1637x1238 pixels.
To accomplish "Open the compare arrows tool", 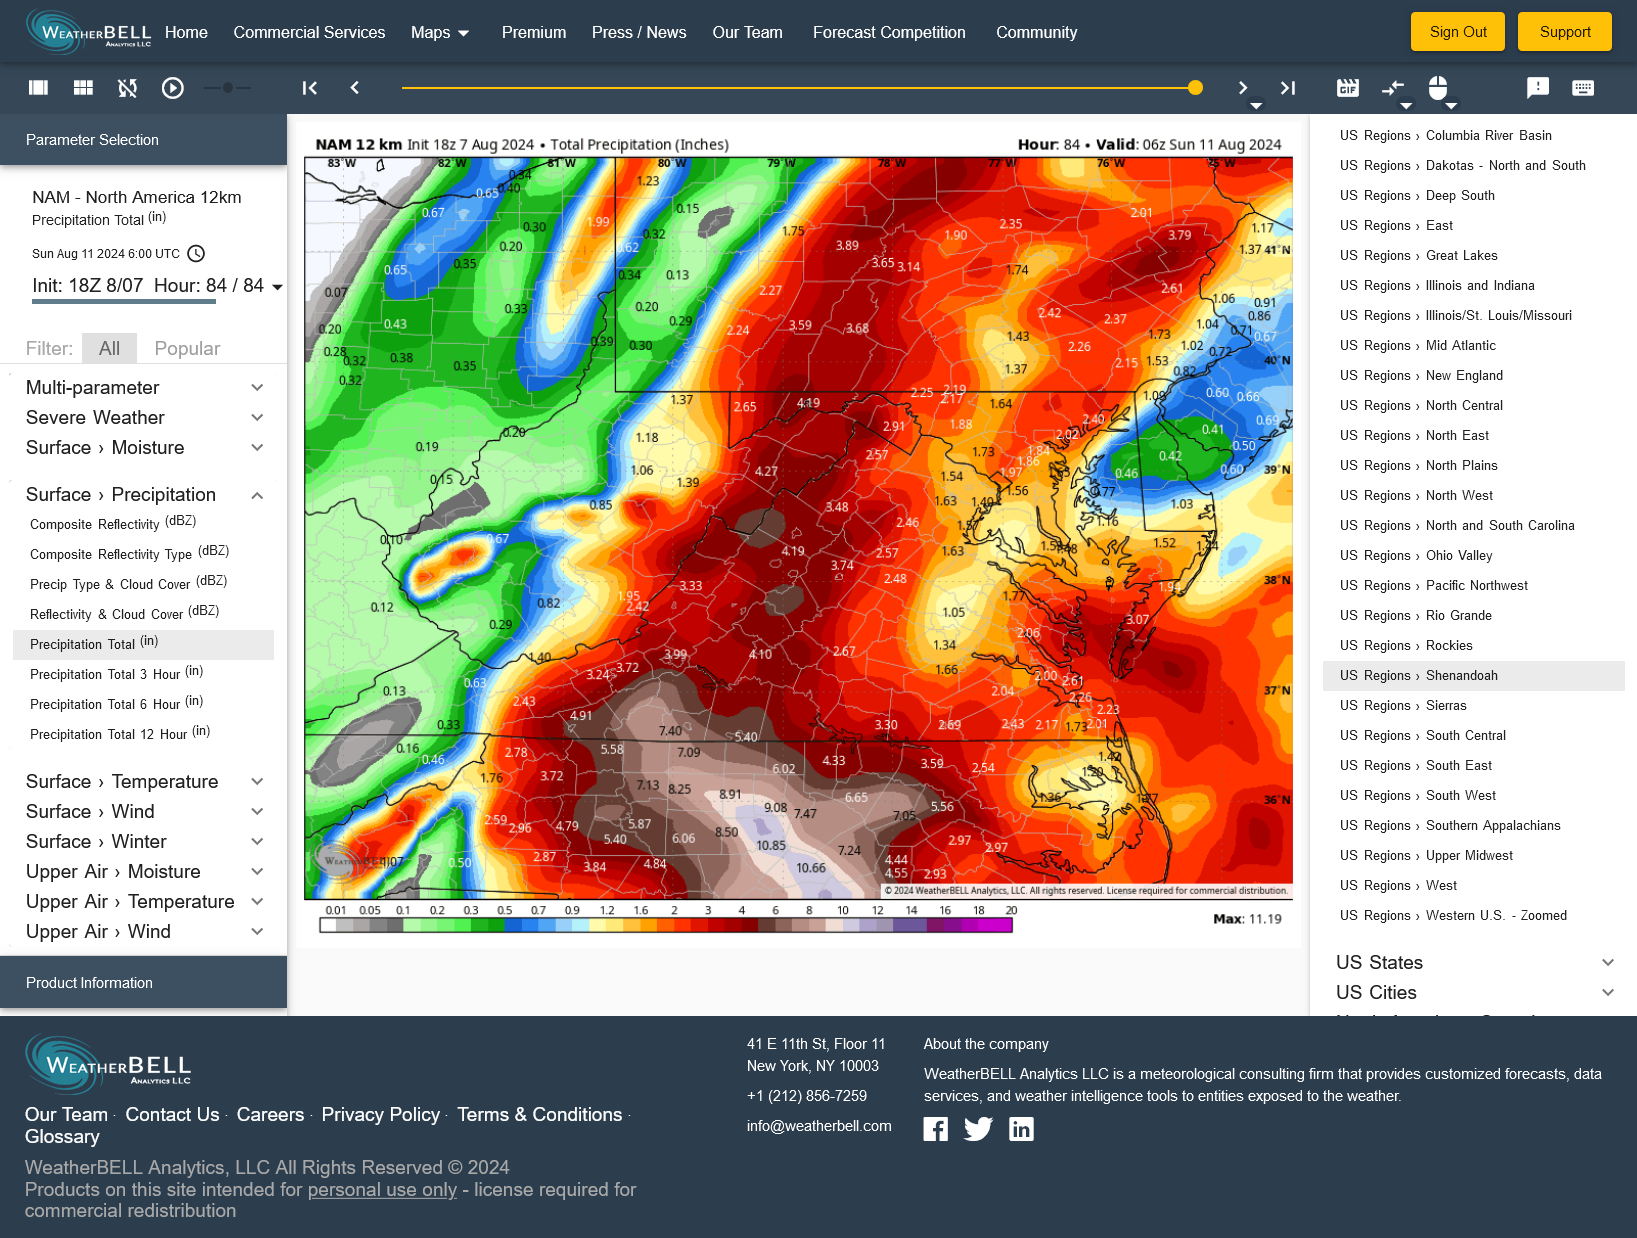I will click(x=1393, y=88).
